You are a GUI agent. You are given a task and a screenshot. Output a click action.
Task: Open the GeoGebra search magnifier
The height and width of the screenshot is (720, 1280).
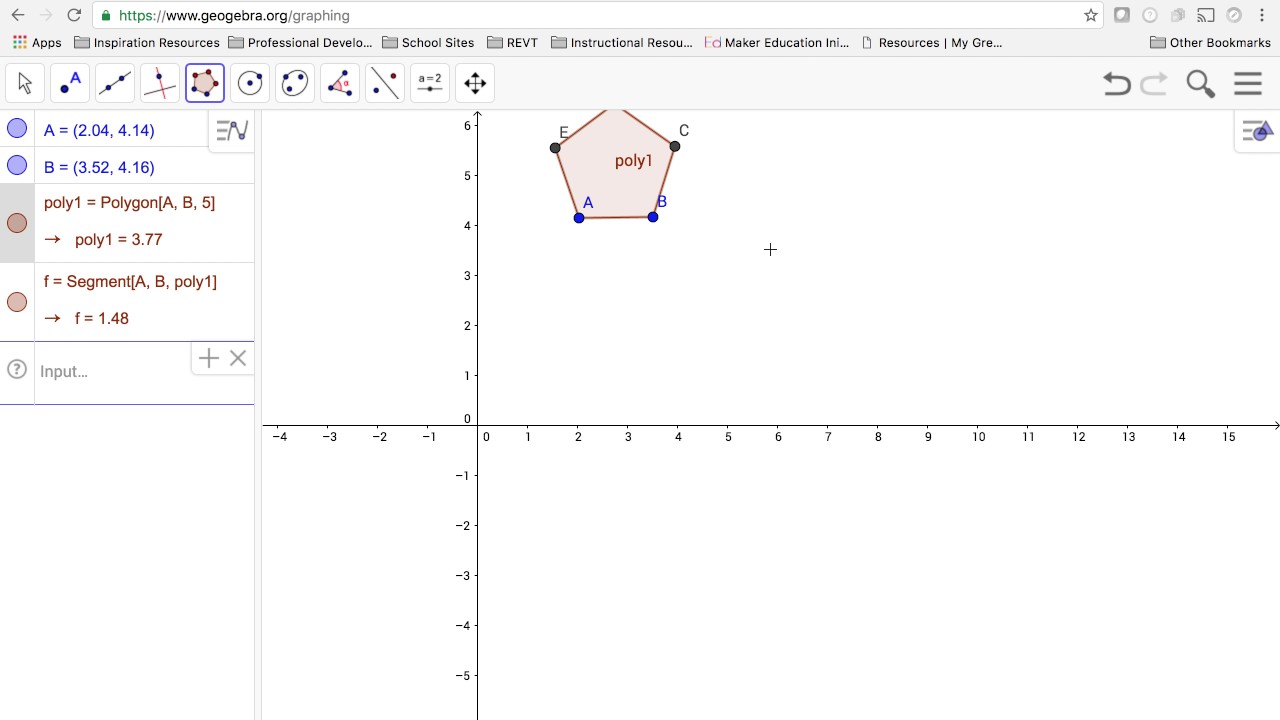pos(1201,84)
